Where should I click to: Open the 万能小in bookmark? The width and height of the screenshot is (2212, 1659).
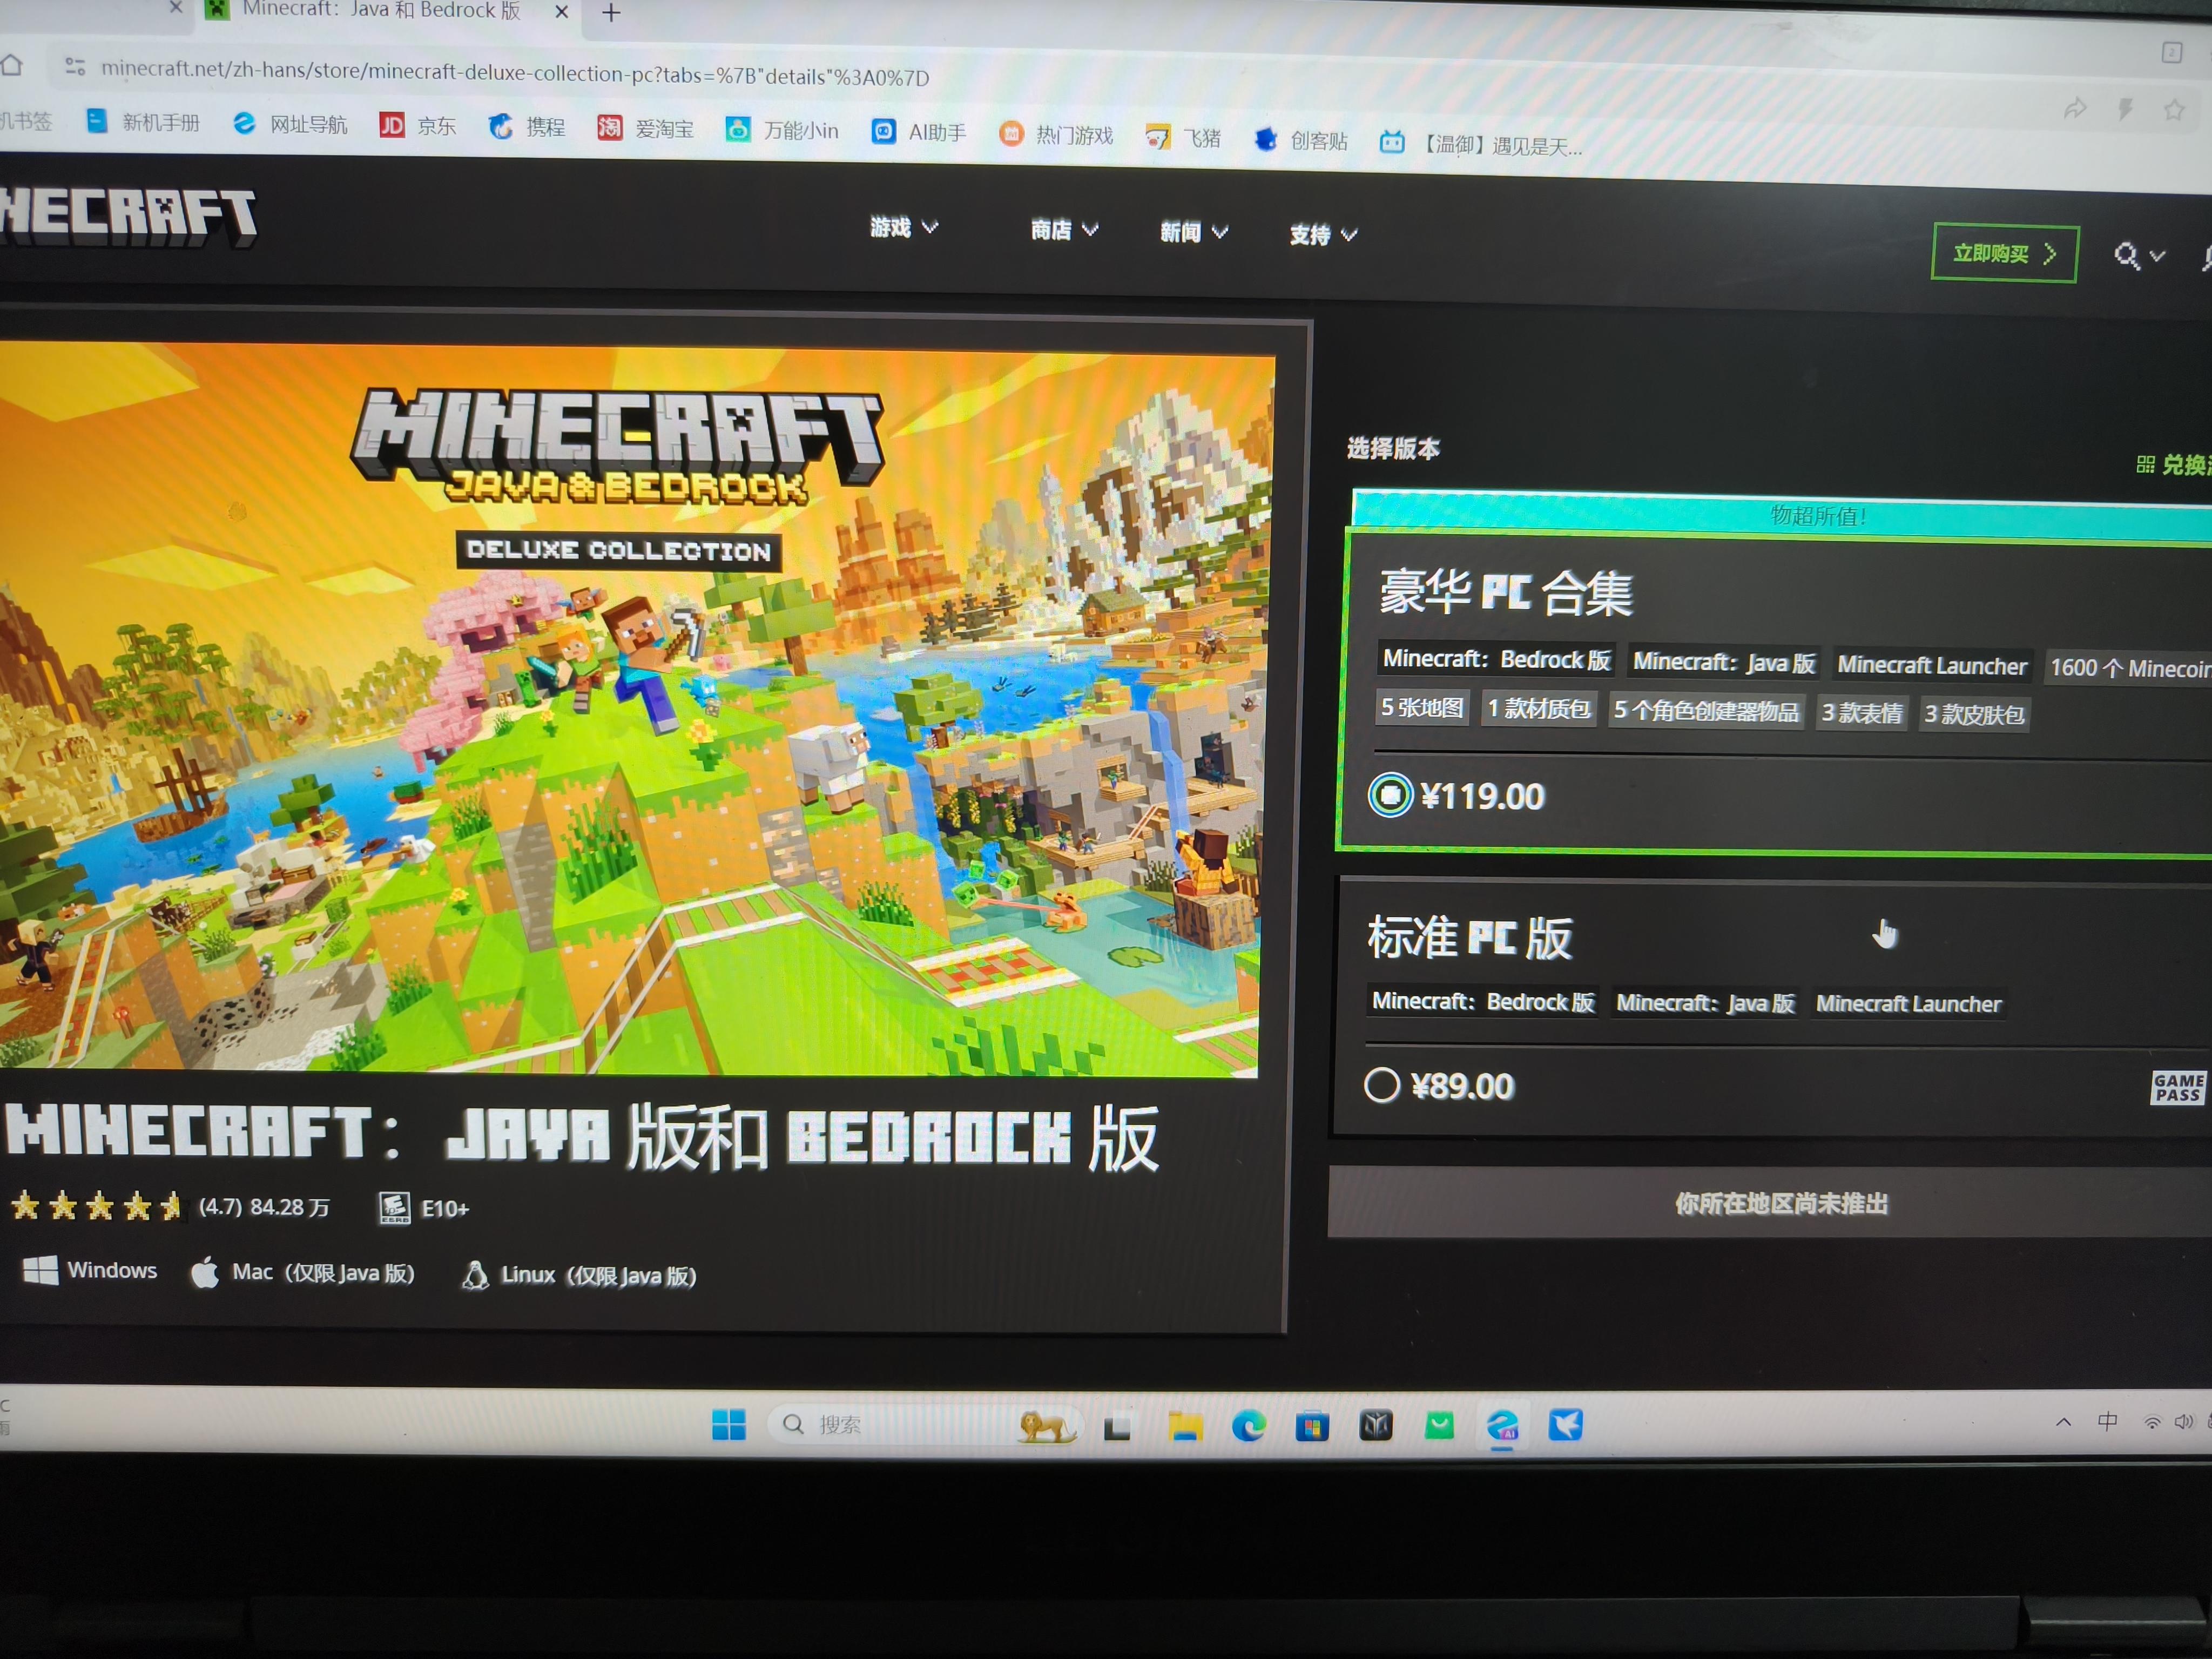point(782,130)
